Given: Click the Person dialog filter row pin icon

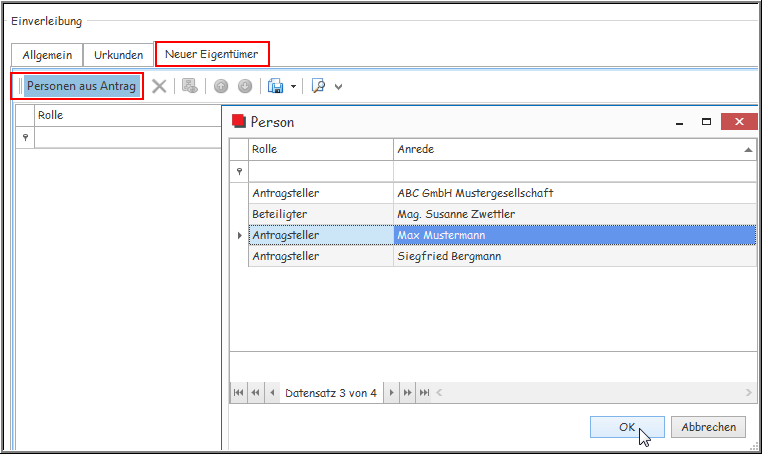Looking at the screenshot, I should pos(239,172).
